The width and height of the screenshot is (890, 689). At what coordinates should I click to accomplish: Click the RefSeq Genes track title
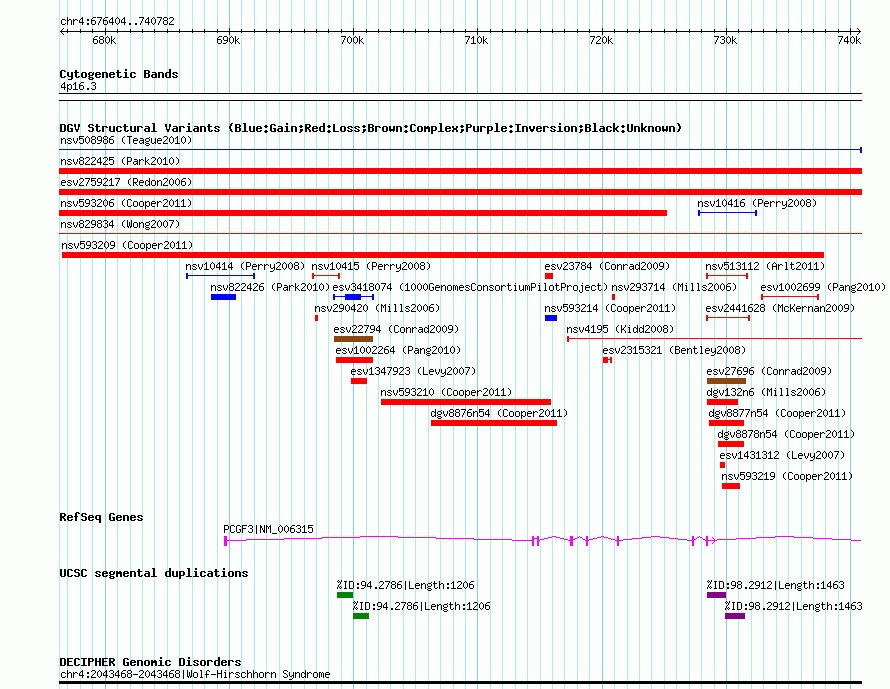101,517
